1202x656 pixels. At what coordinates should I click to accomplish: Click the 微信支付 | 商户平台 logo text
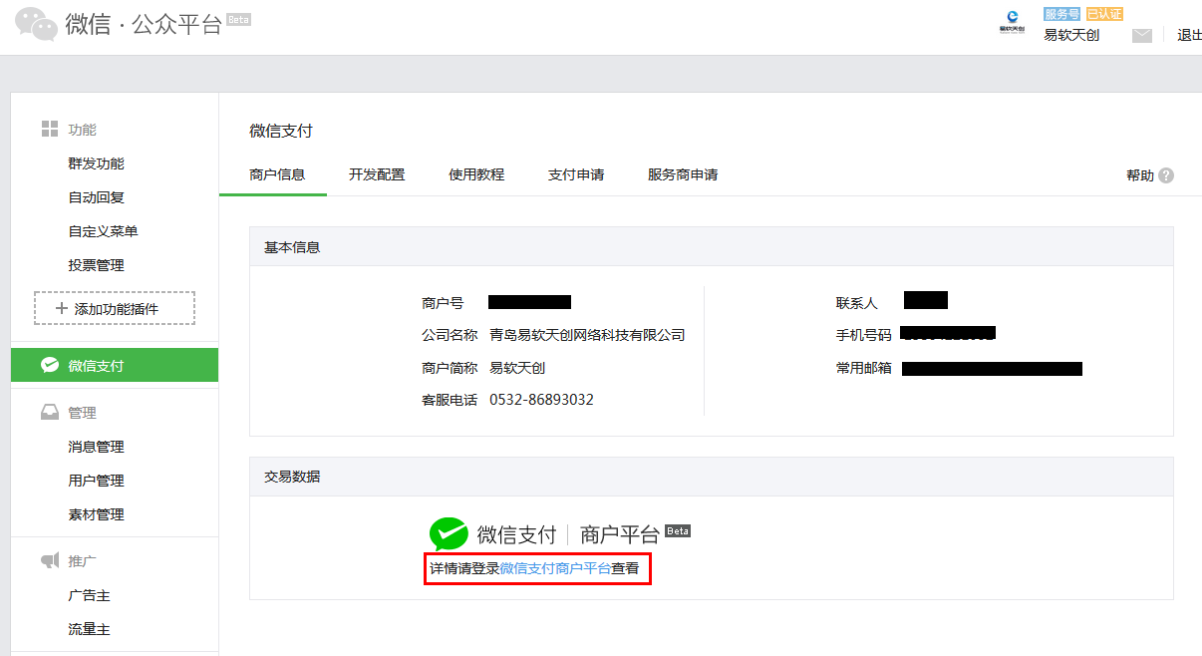point(566,534)
